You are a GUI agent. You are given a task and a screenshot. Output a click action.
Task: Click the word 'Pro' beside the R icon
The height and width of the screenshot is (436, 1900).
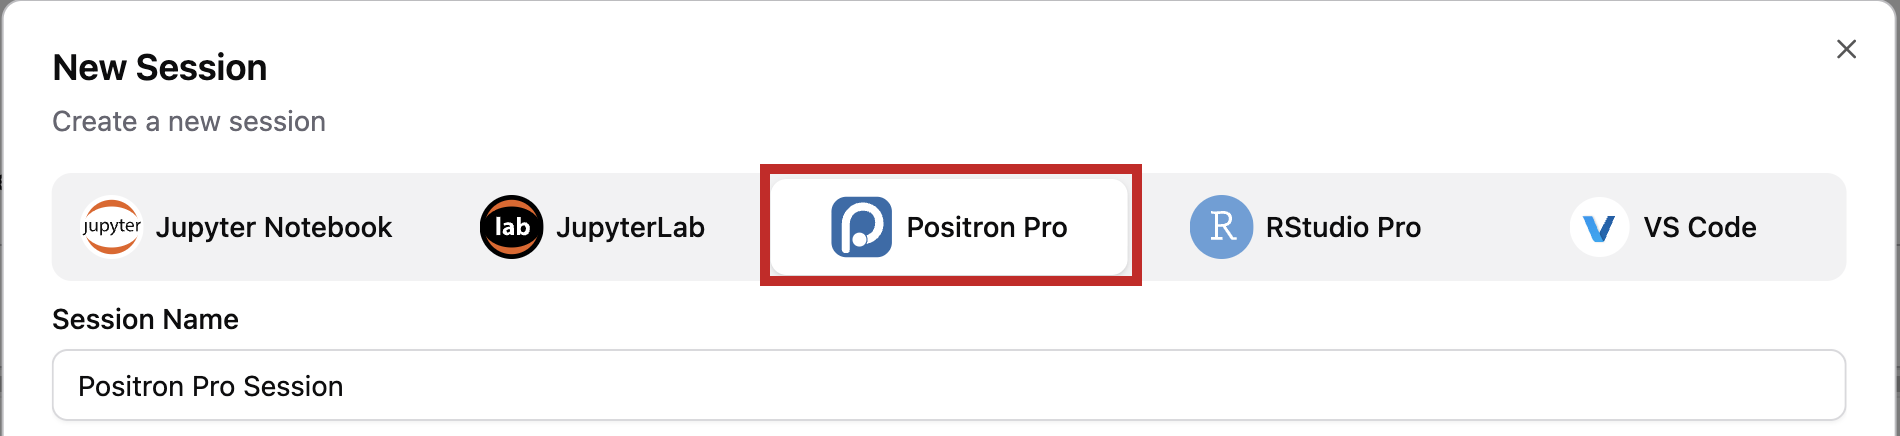pos(1399,227)
